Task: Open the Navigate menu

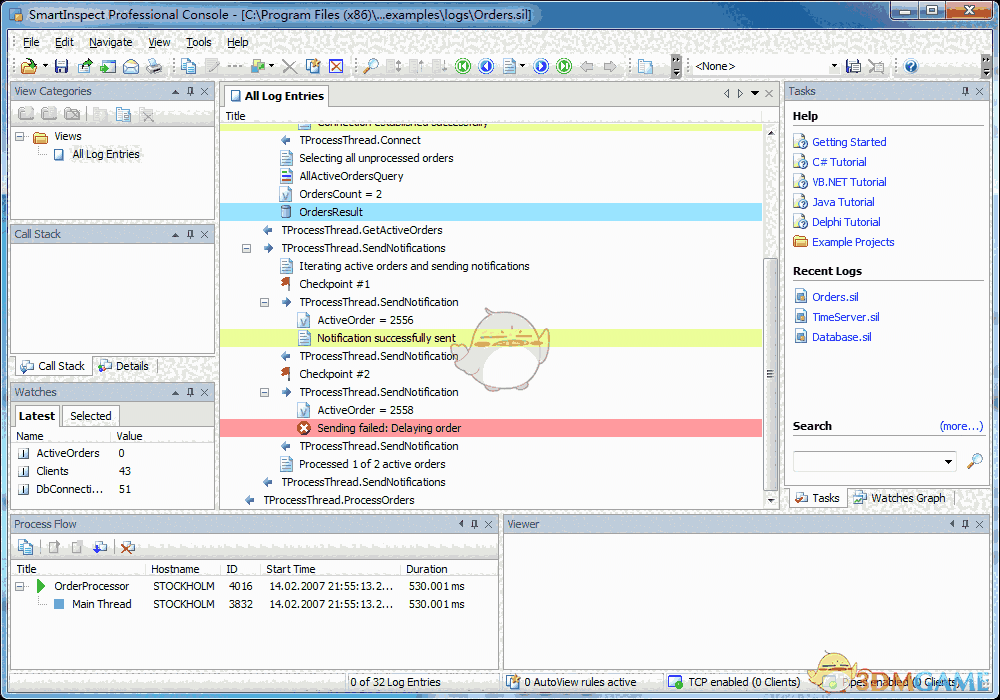Action: (x=110, y=42)
